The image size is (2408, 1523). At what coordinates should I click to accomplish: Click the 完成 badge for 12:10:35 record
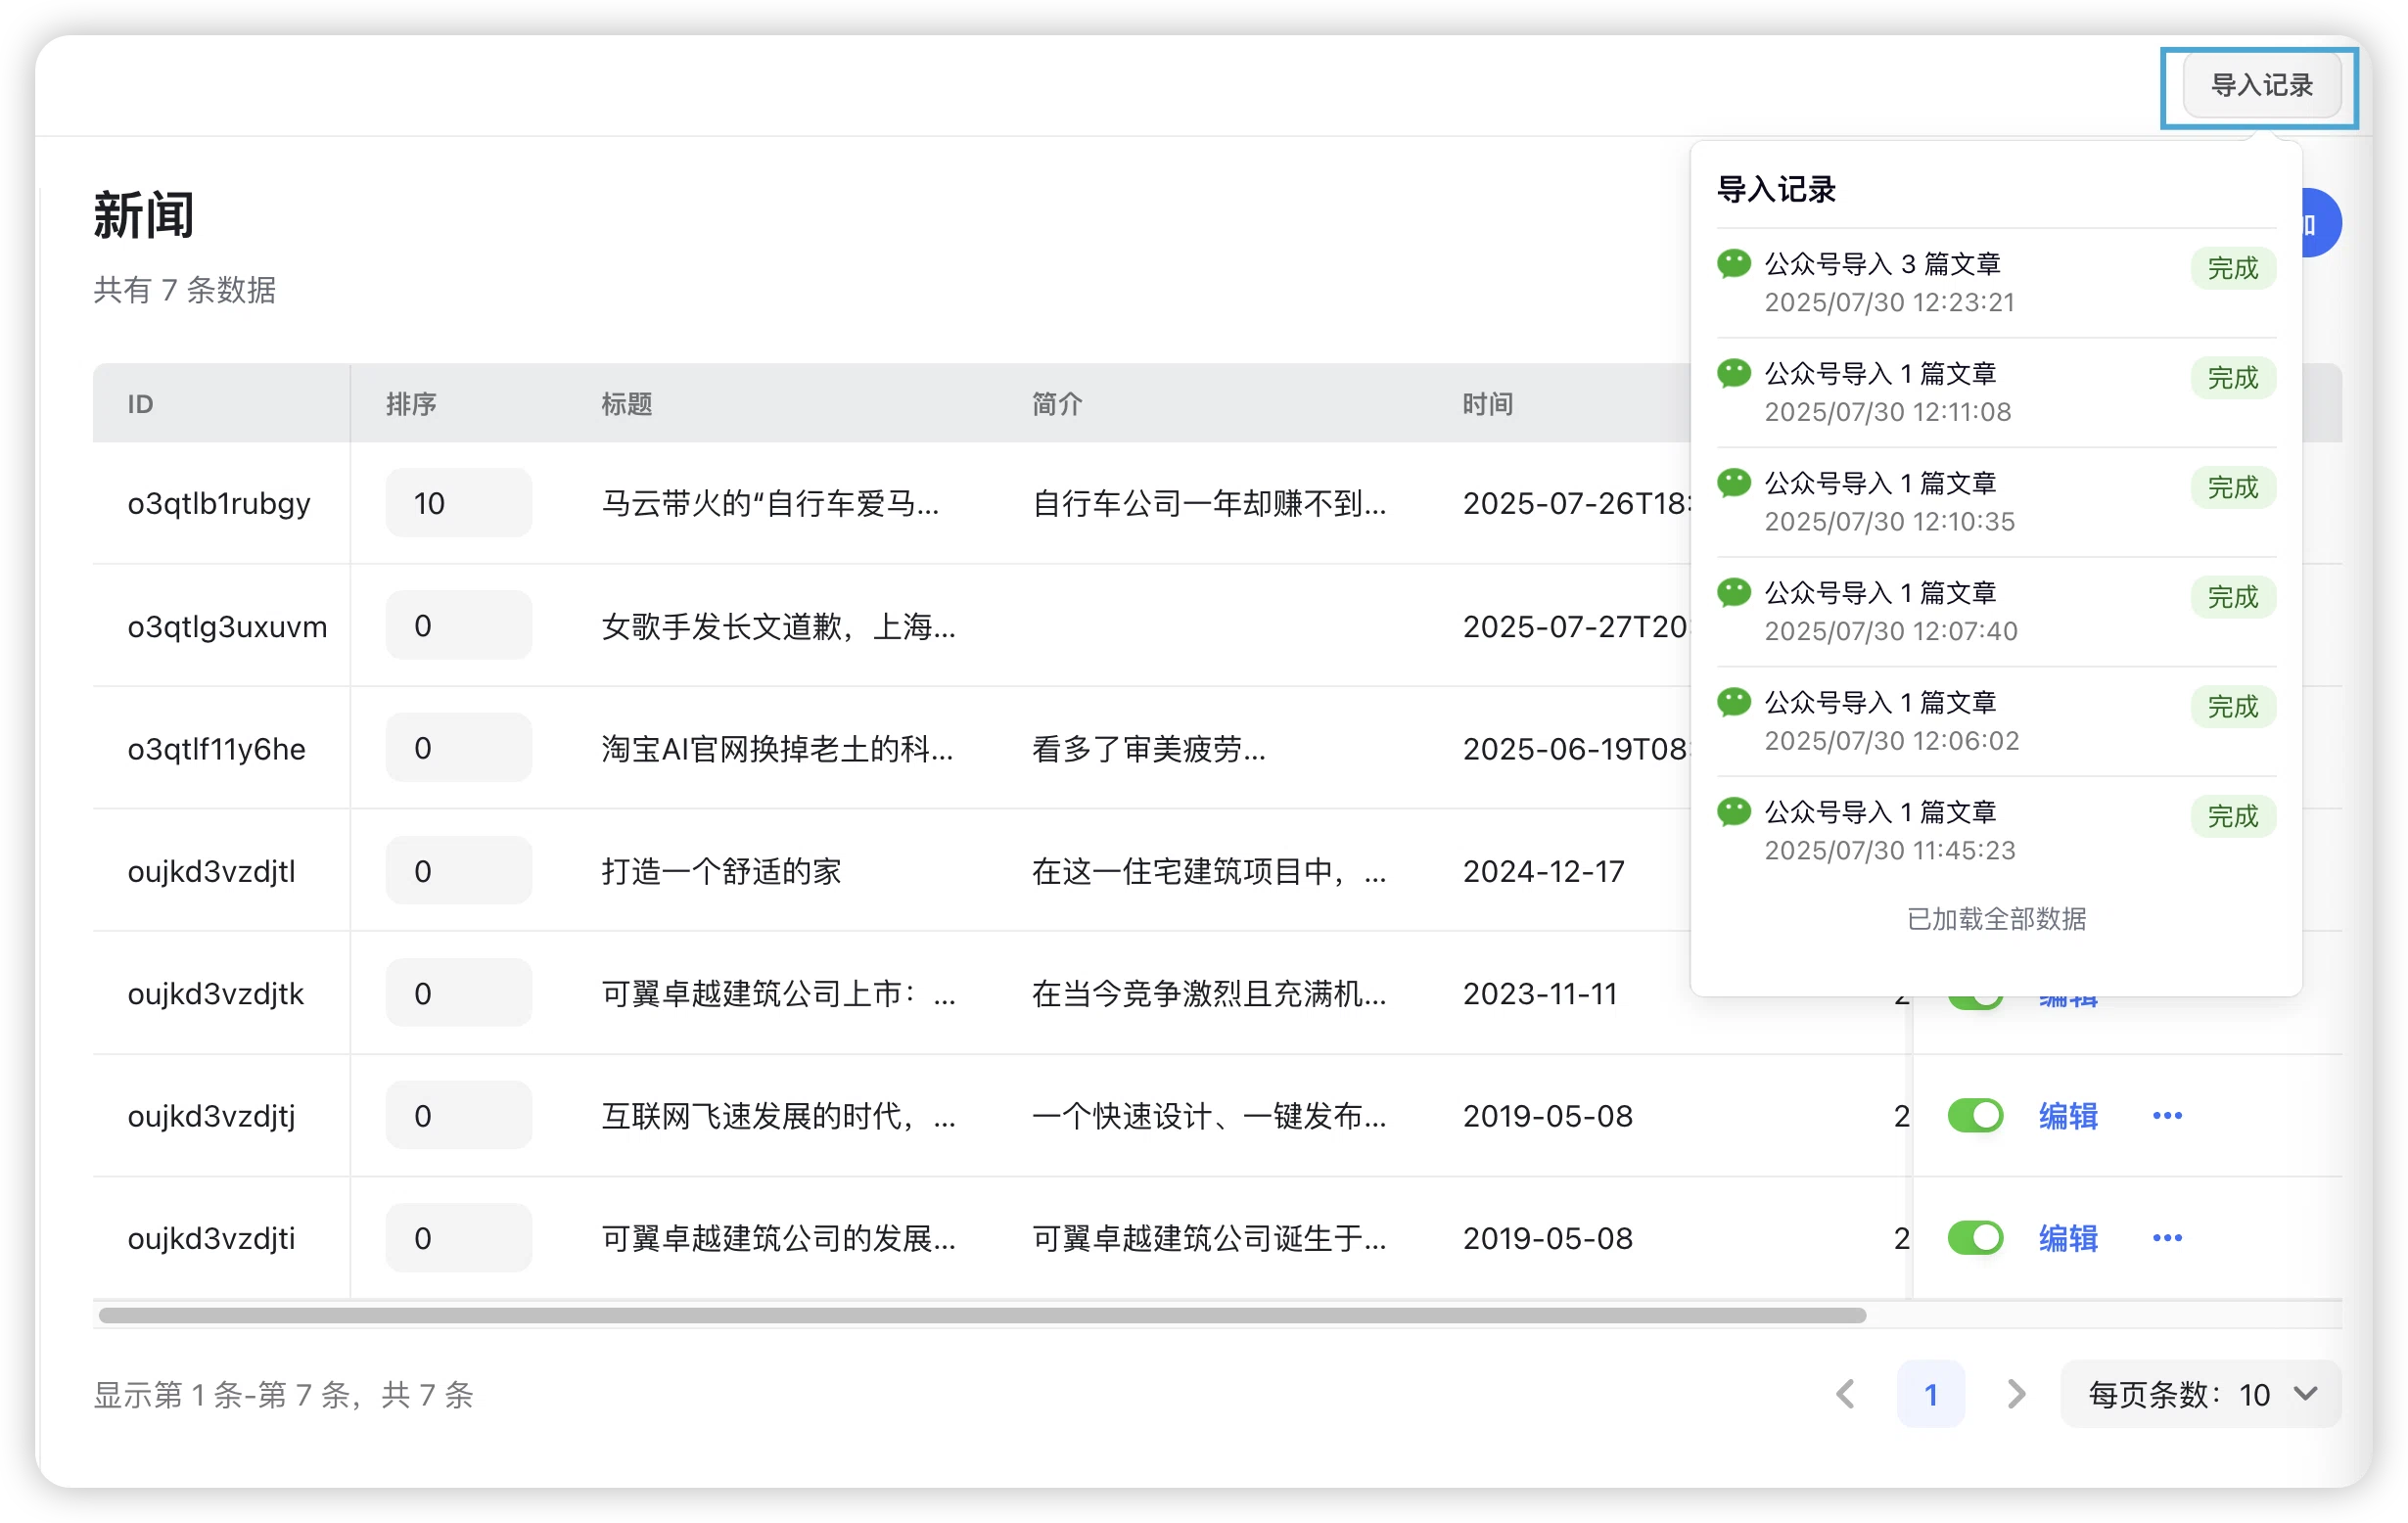pos(2232,487)
